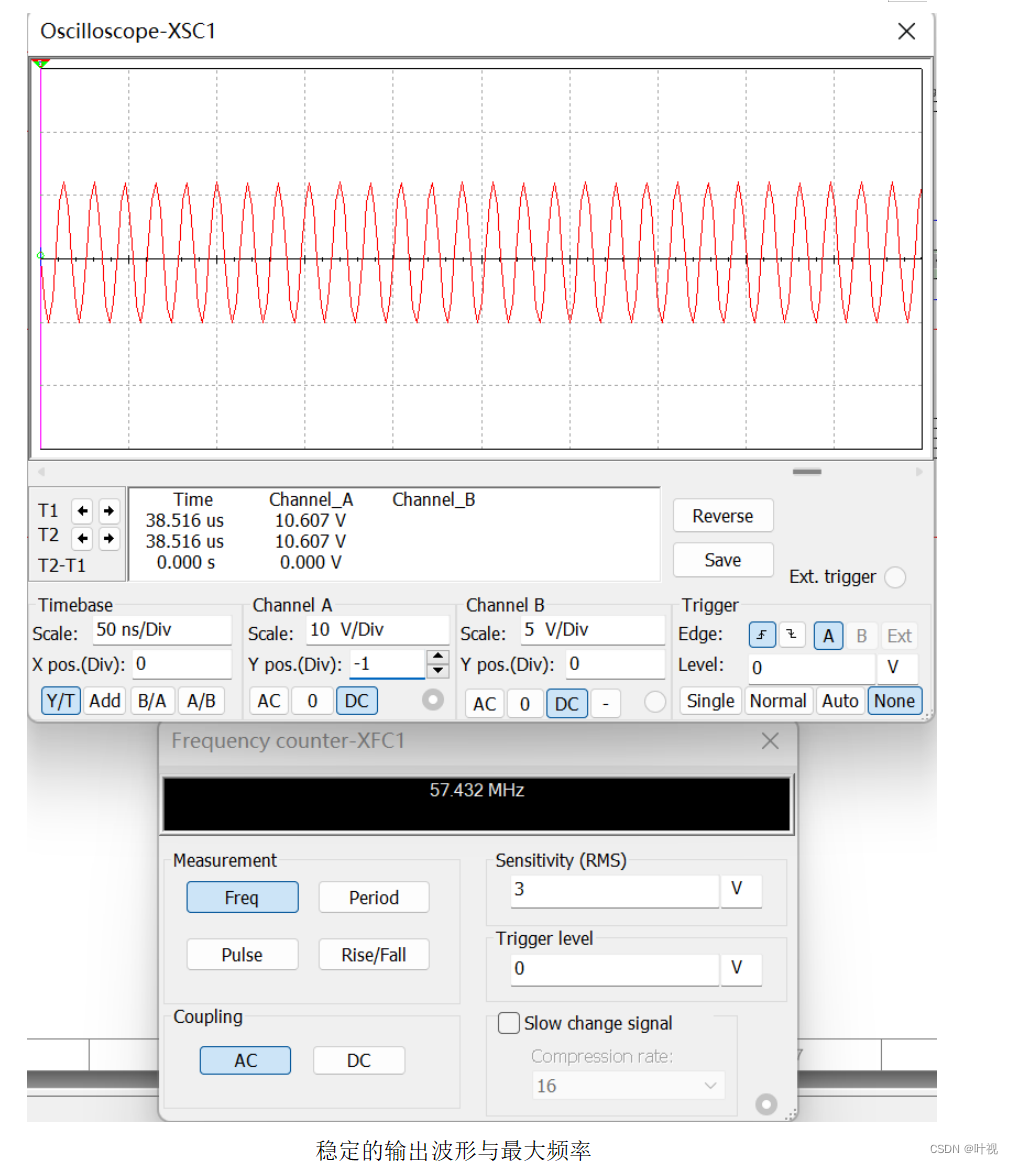Select trigger source B
Screen dimensions: 1013x1164
(862, 635)
